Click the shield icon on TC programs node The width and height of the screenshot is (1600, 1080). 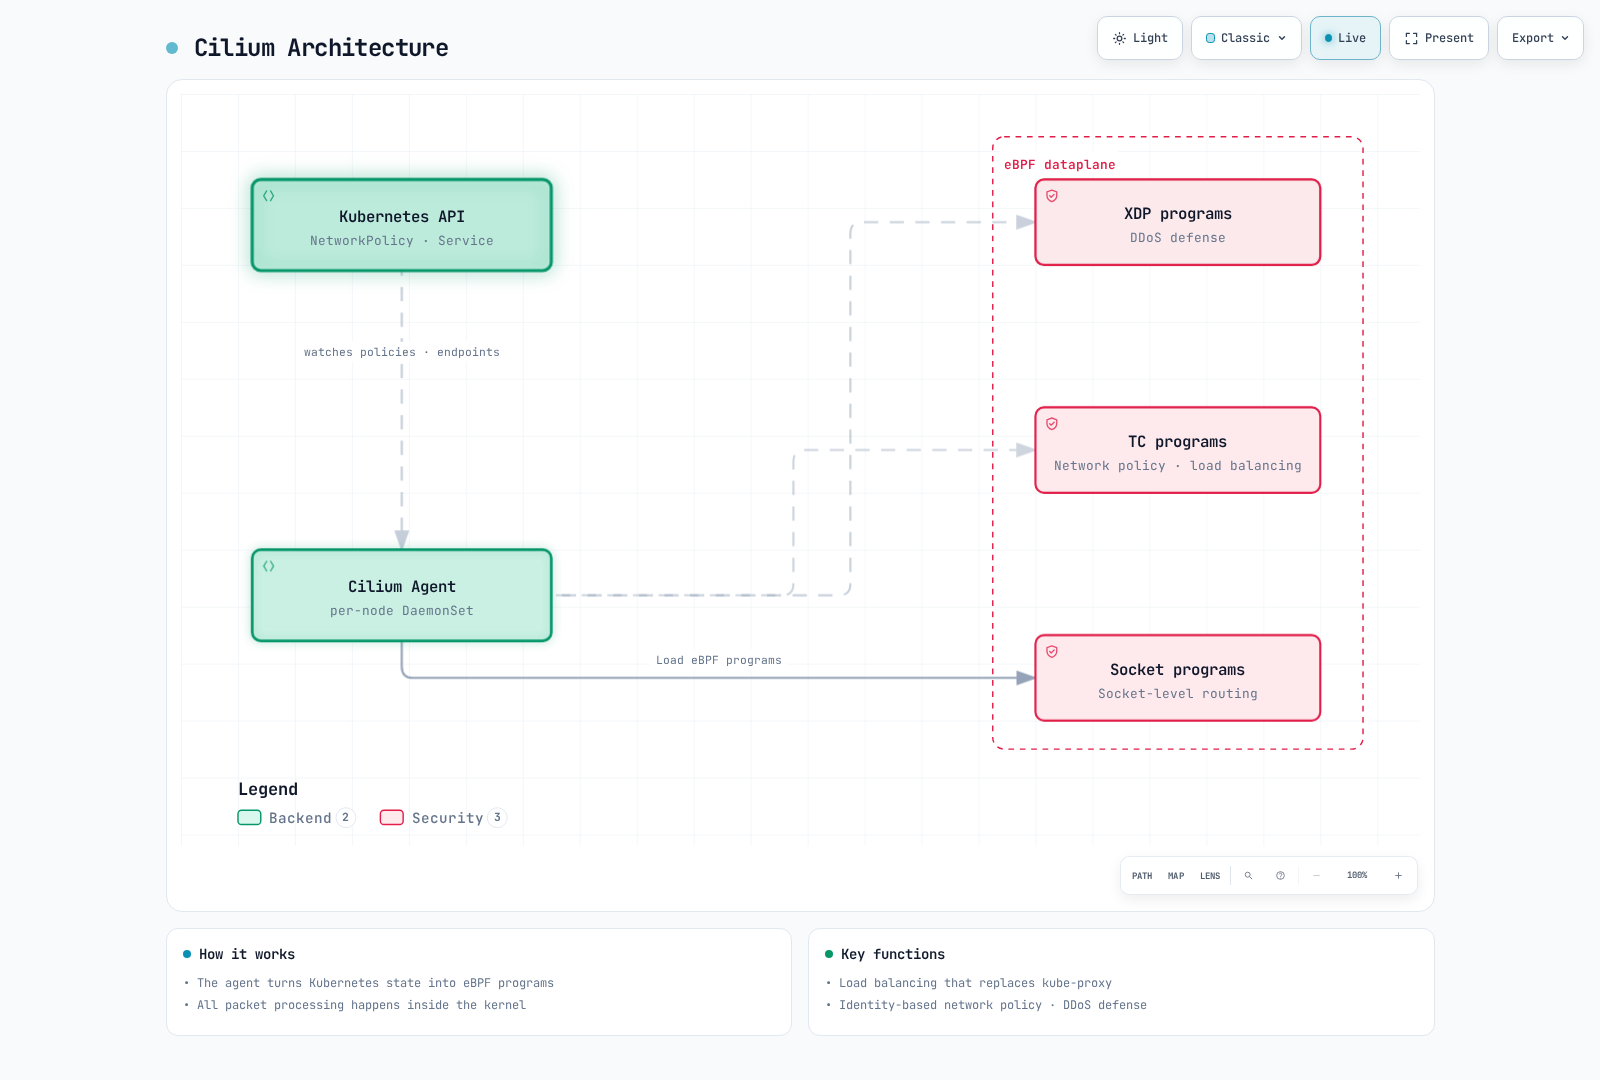pos(1052,424)
